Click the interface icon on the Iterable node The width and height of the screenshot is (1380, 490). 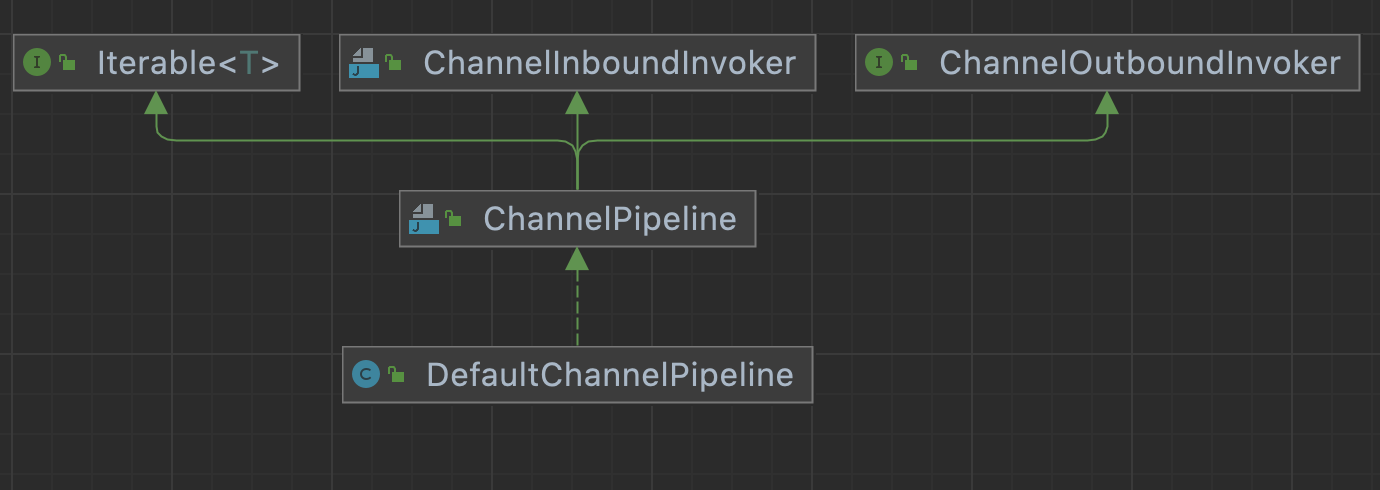coord(37,63)
